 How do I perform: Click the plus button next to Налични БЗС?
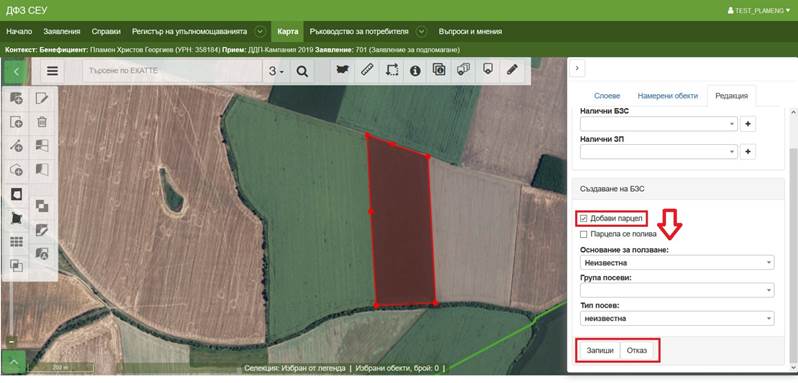pyautogui.click(x=748, y=124)
